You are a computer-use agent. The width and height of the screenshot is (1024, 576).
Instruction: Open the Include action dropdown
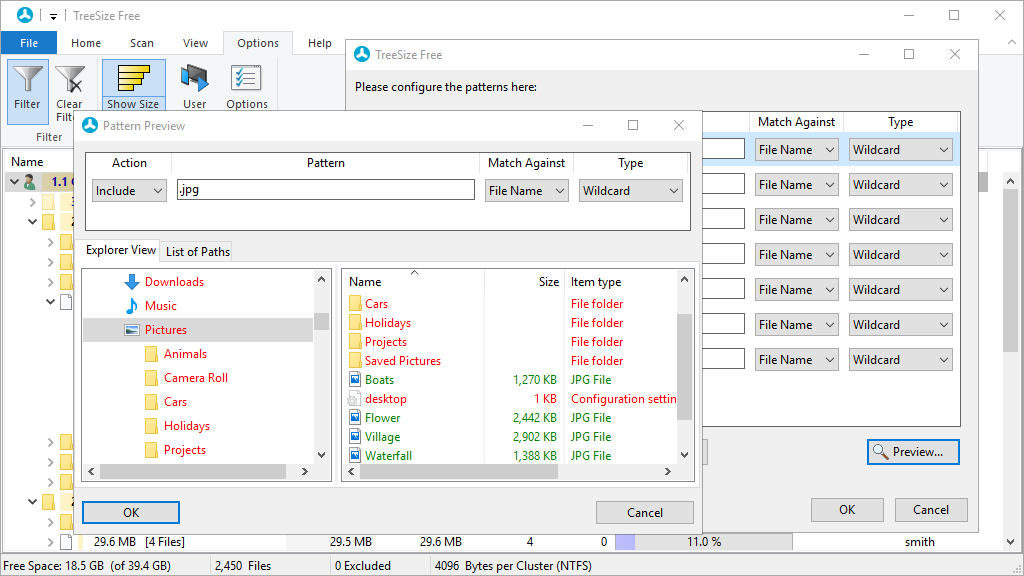point(129,190)
